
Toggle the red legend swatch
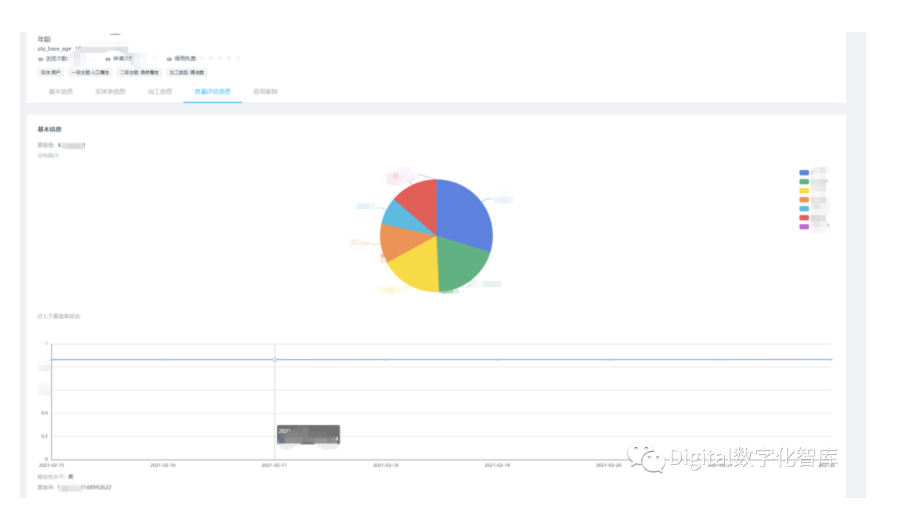point(804,217)
